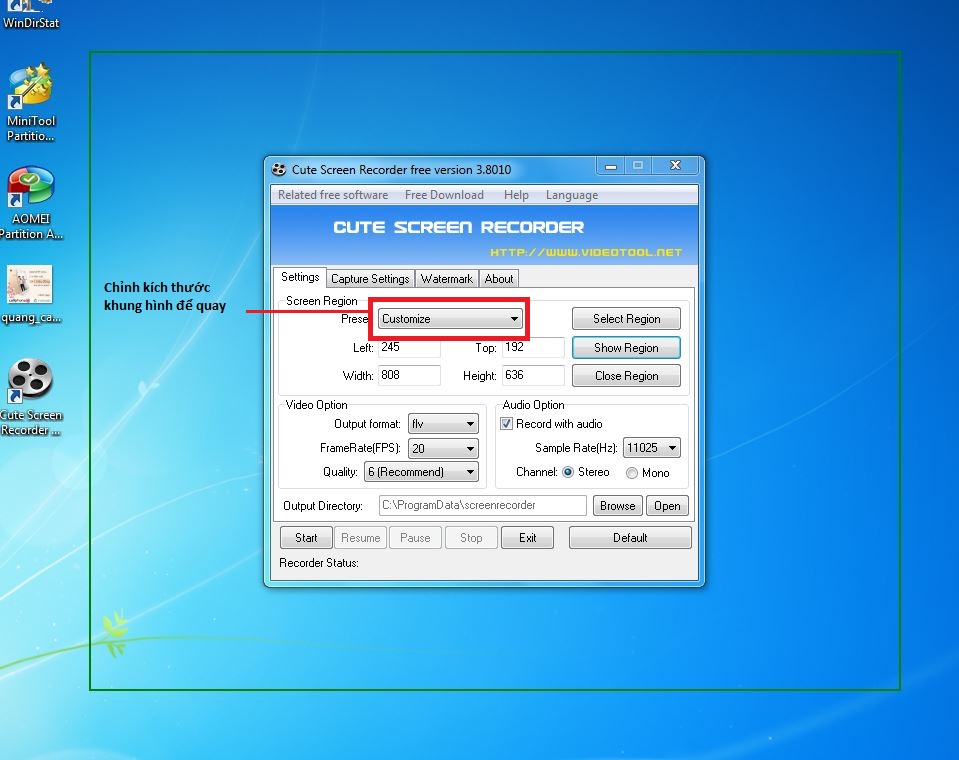959x760 pixels.
Task: Open the Language menu
Action: (571, 195)
